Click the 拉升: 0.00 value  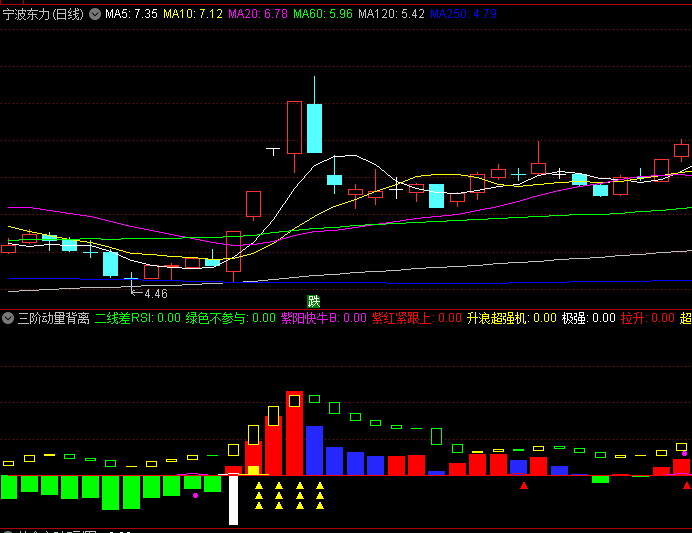[x=648, y=318]
